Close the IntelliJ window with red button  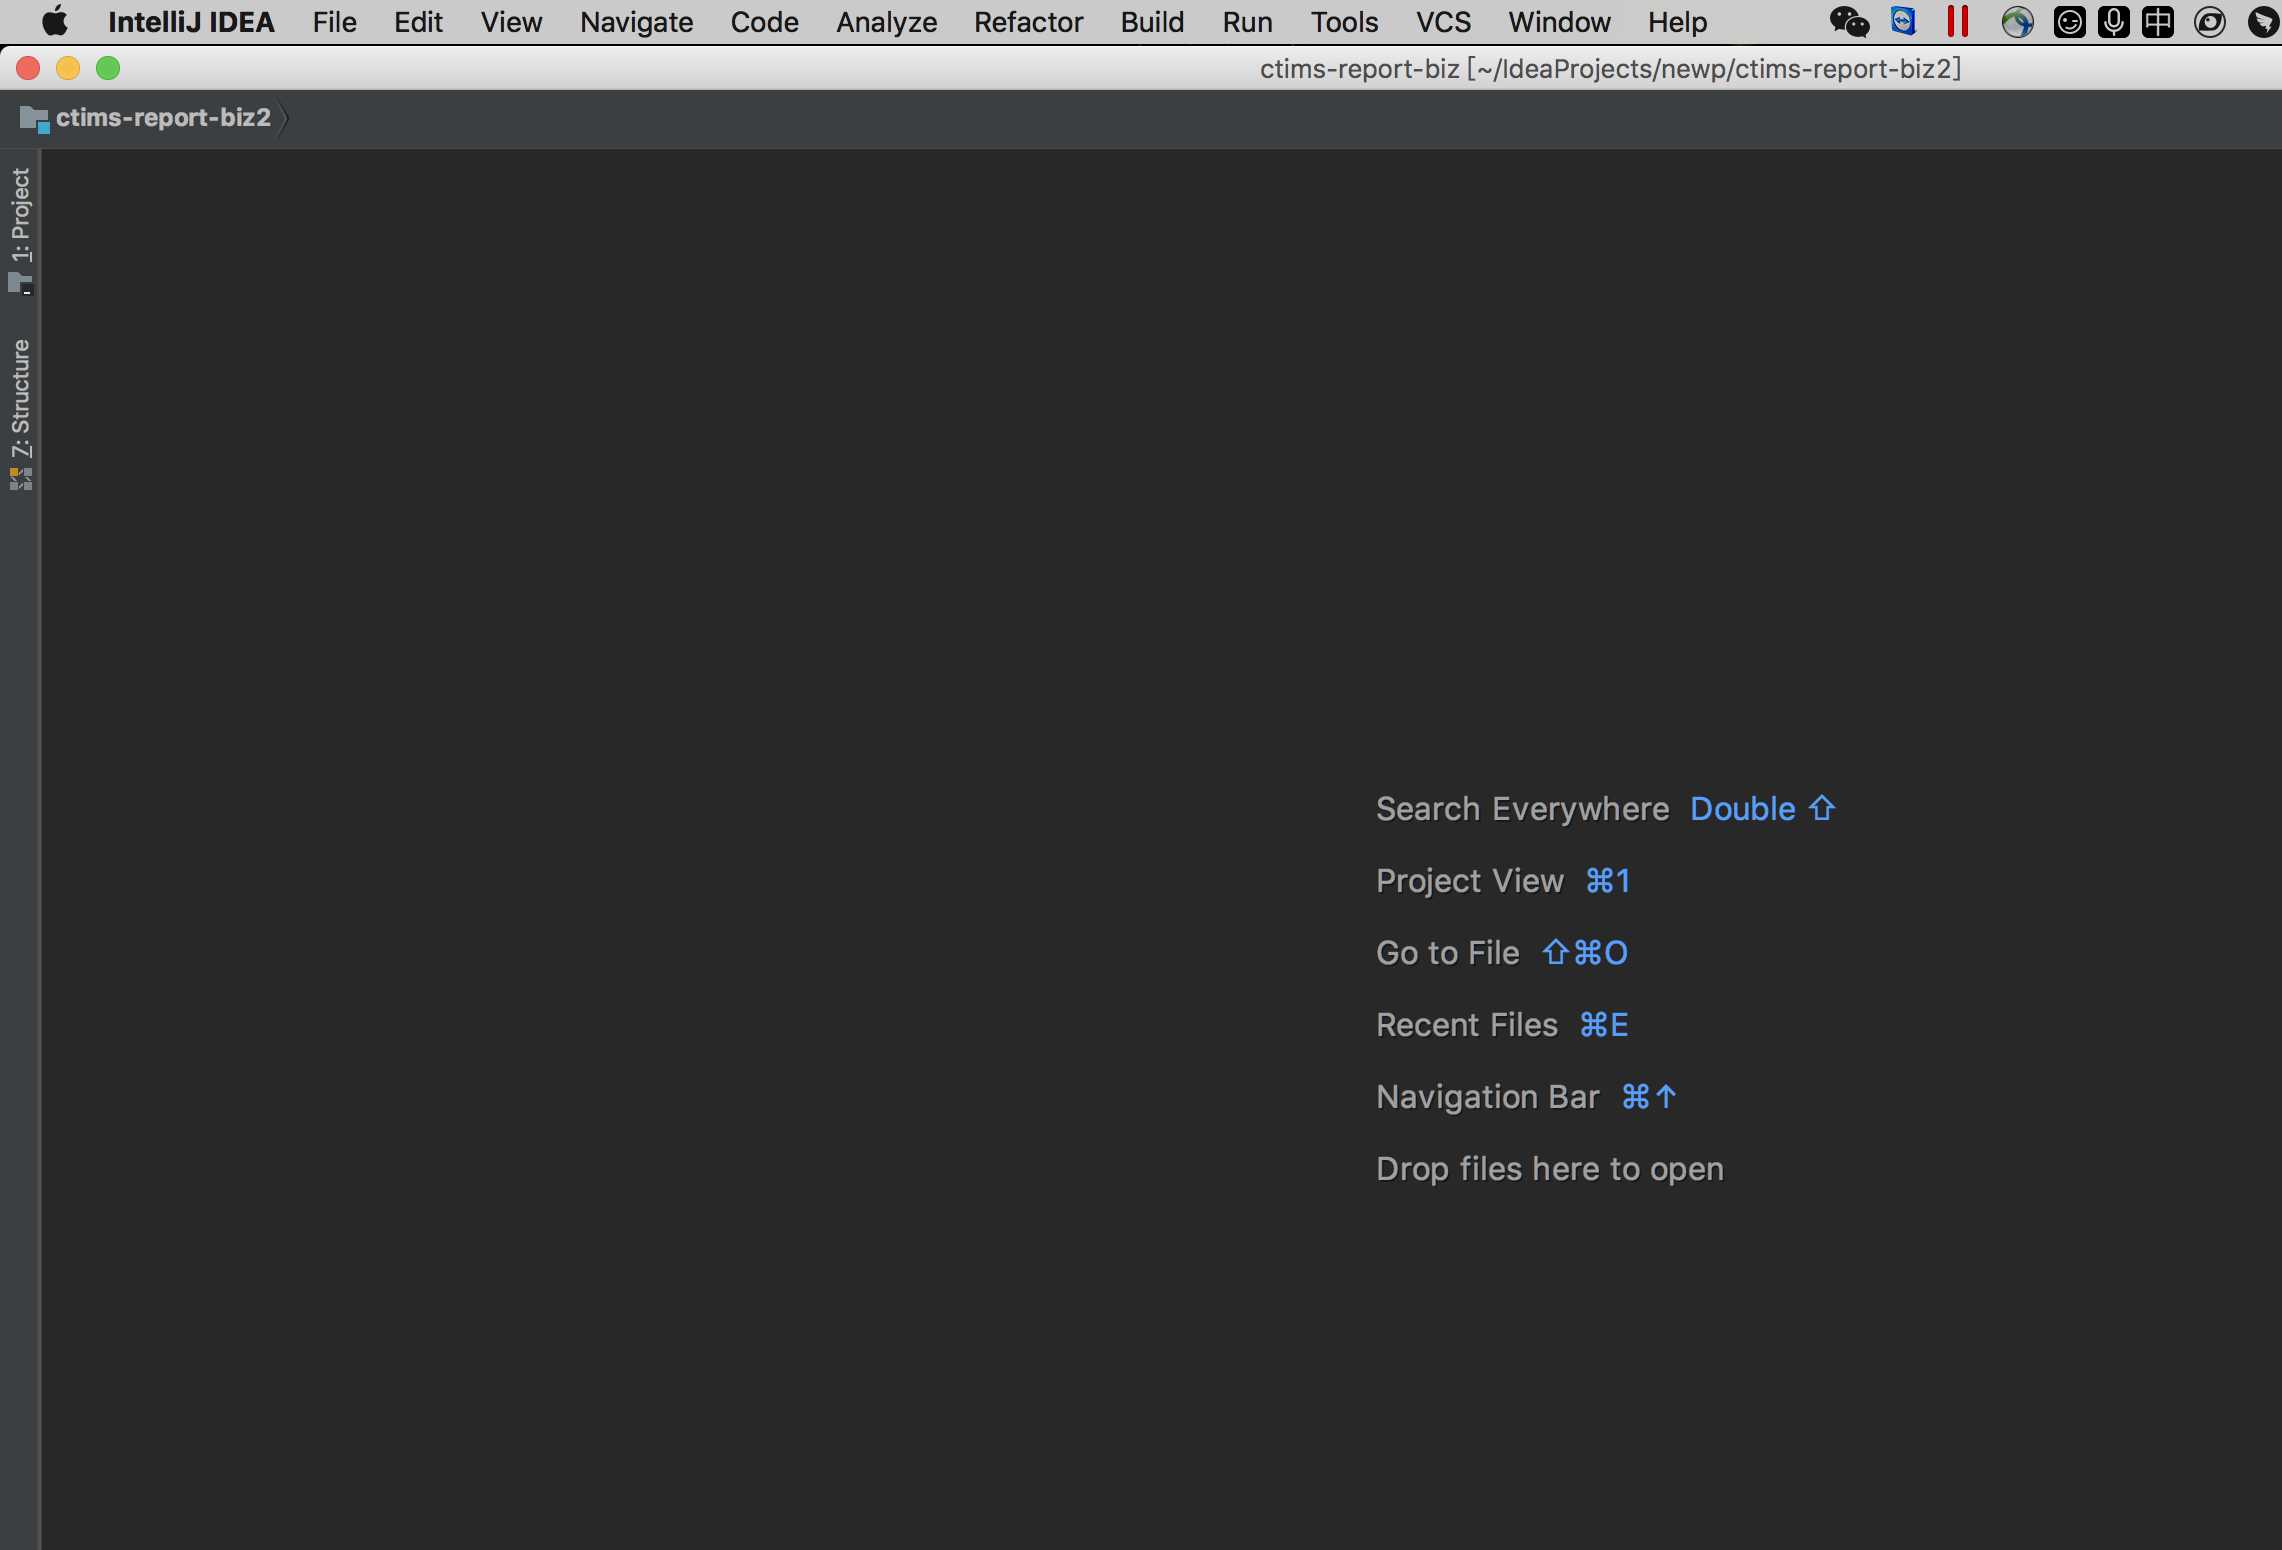(28, 68)
